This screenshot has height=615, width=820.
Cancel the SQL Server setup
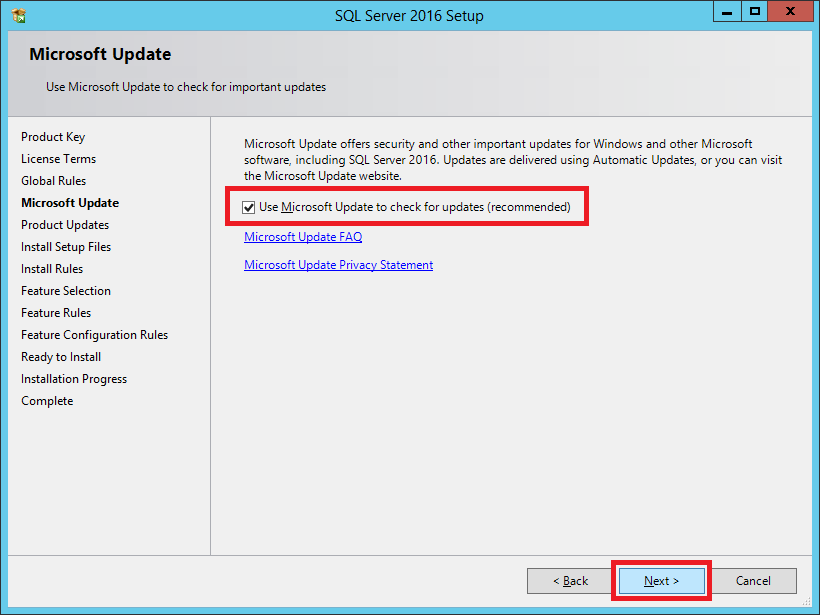753,581
